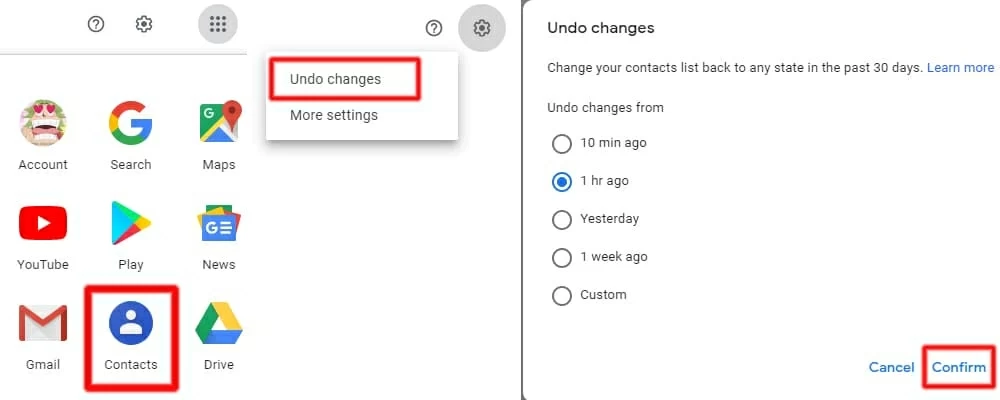Open the Contacts app

[131, 324]
